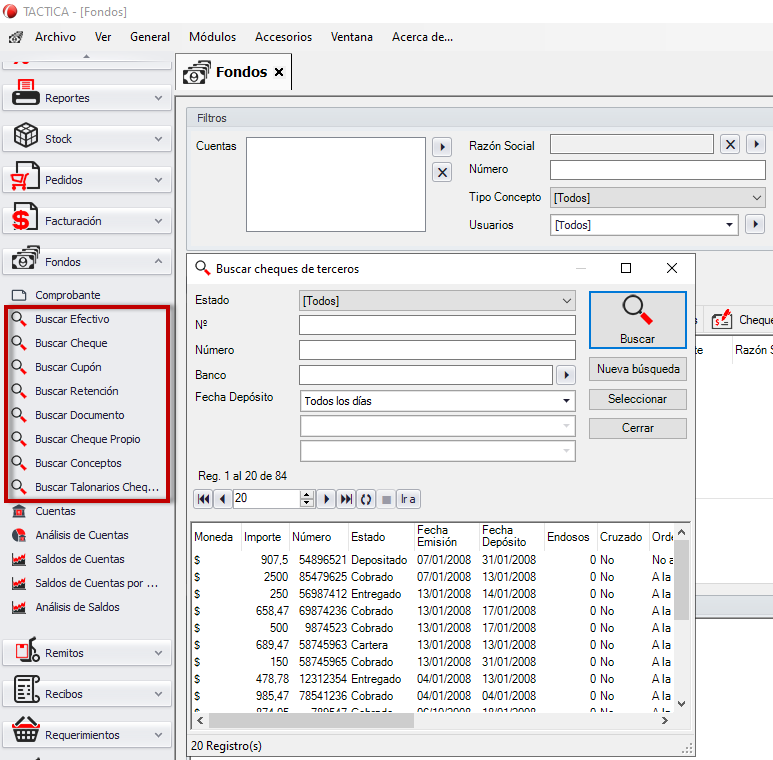Click the Número field in search dialog
This screenshot has height=760, width=773.
pos(437,350)
